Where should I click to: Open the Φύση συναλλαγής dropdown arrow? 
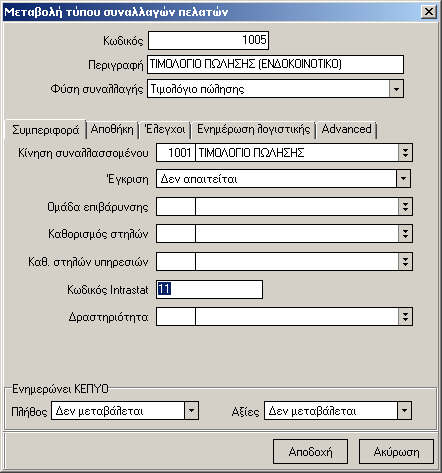(x=396, y=89)
